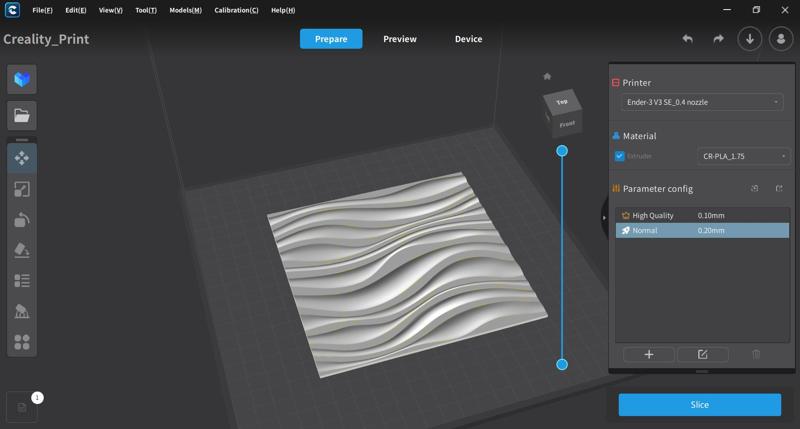This screenshot has width=800, height=429.
Task: Click the Front face of view cube
Action: point(567,124)
